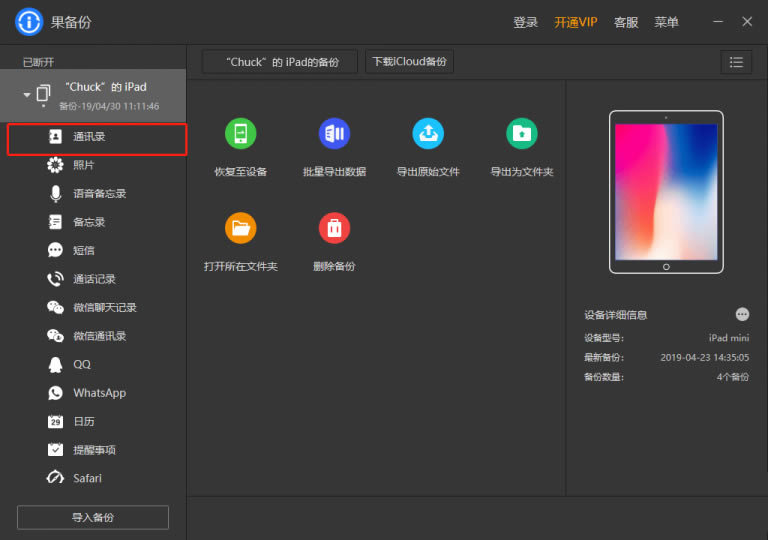Toggle the list view button at top right

coord(736,62)
